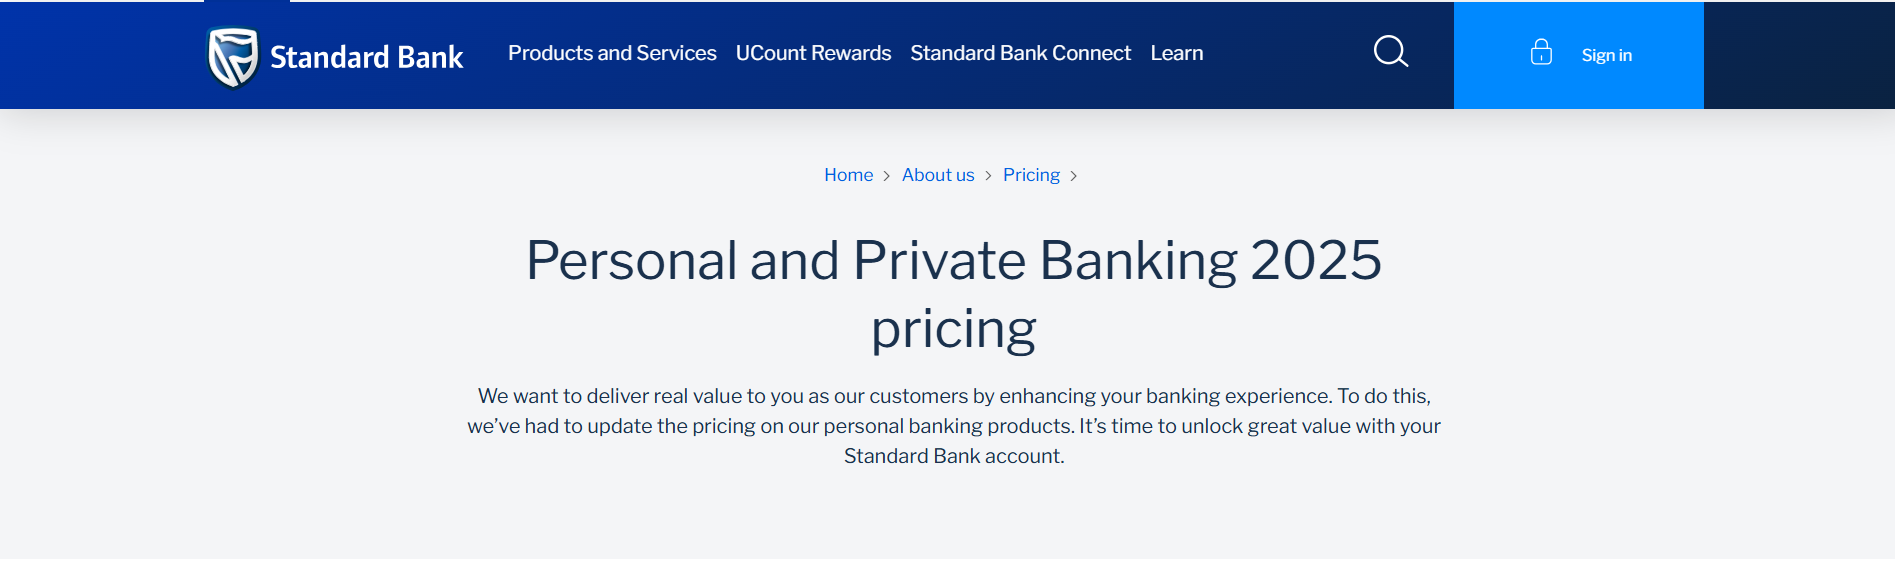Image resolution: width=1895 pixels, height=563 pixels.
Task: Select Standard Bank Connect in navigation
Action: [x=1020, y=53]
